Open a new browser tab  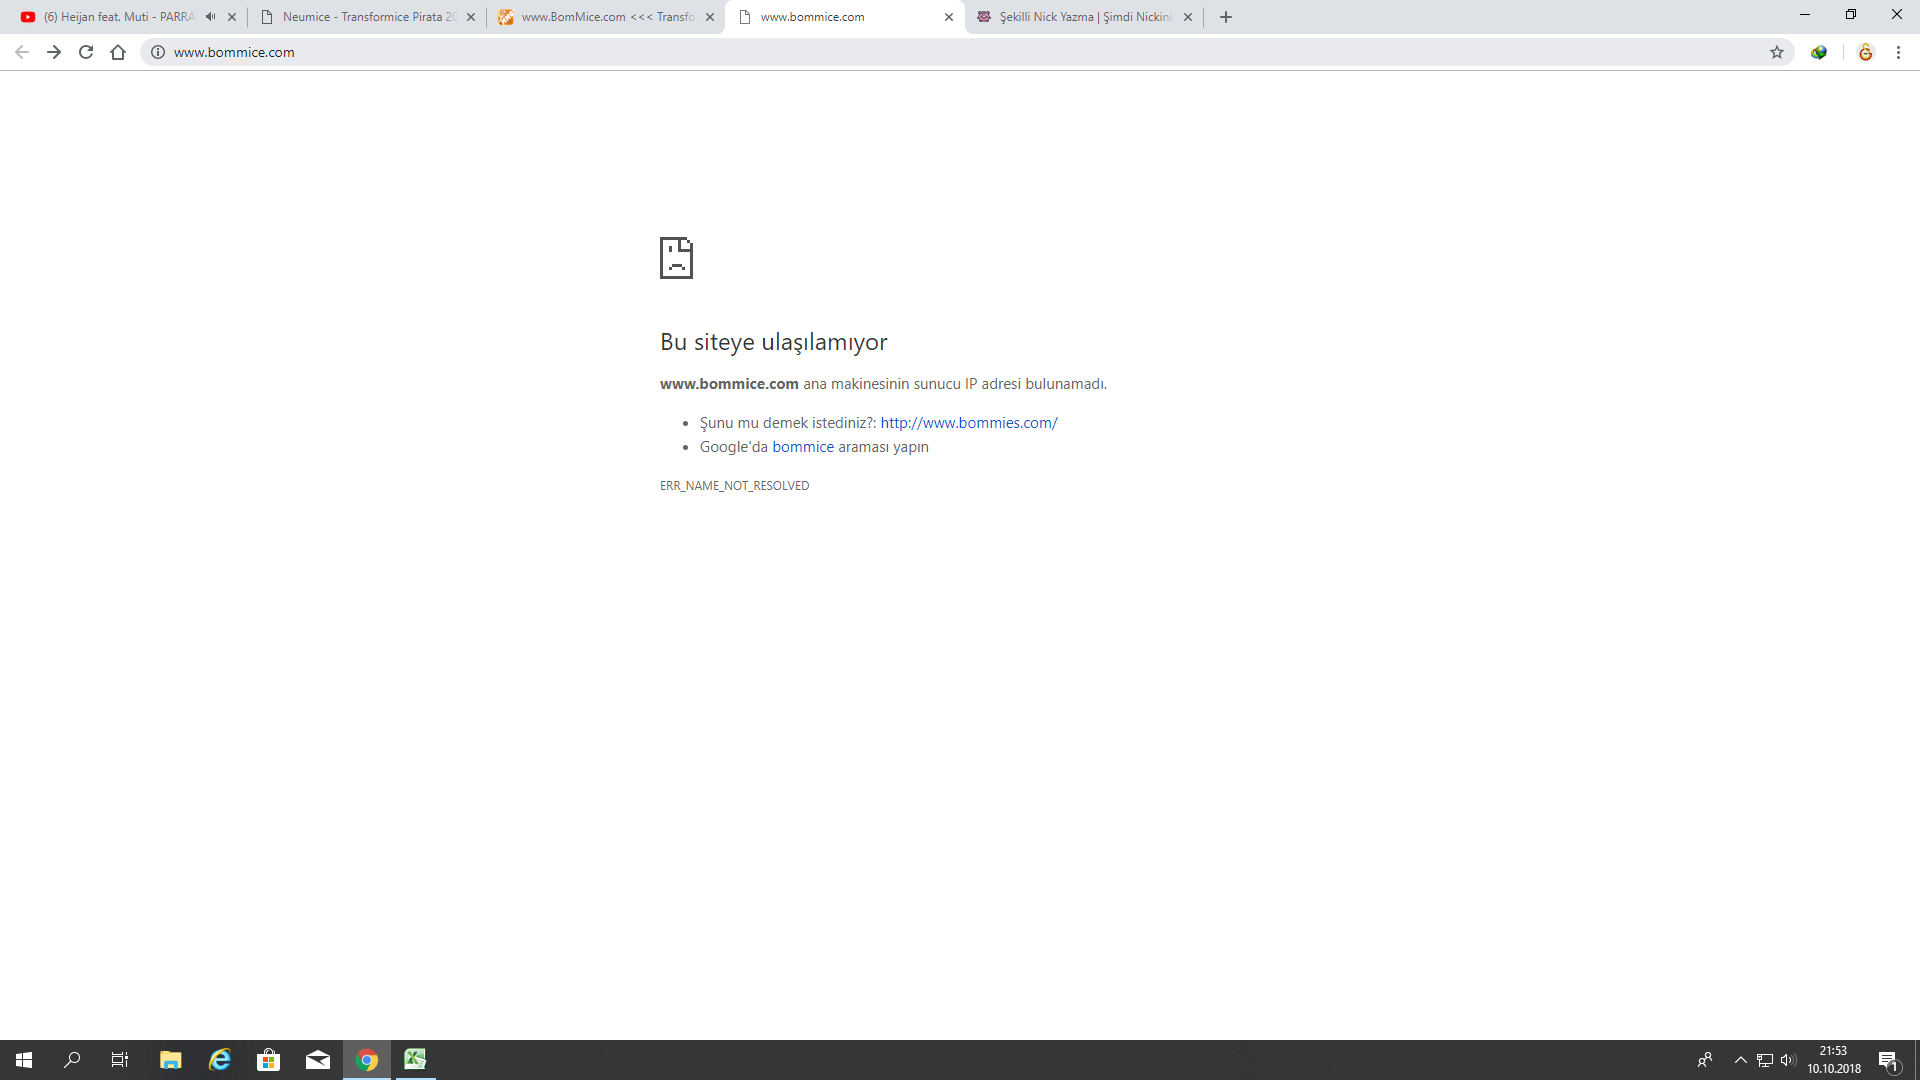click(x=1226, y=17)
